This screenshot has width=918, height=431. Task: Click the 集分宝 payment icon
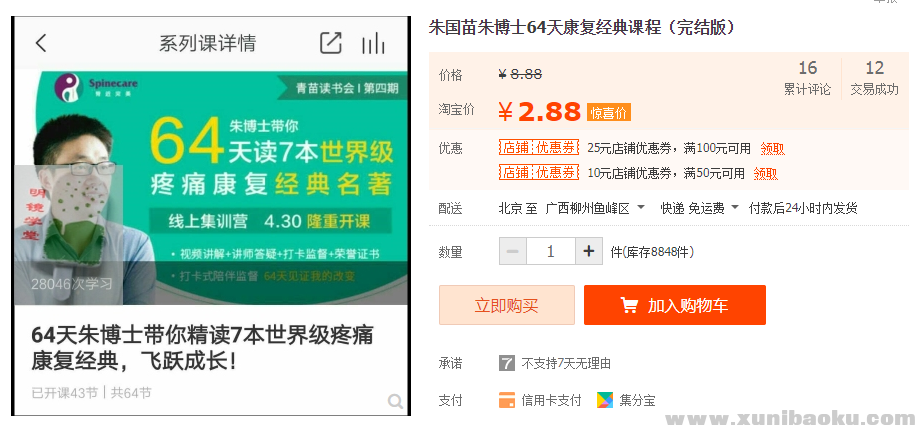(x=605, y=400)
